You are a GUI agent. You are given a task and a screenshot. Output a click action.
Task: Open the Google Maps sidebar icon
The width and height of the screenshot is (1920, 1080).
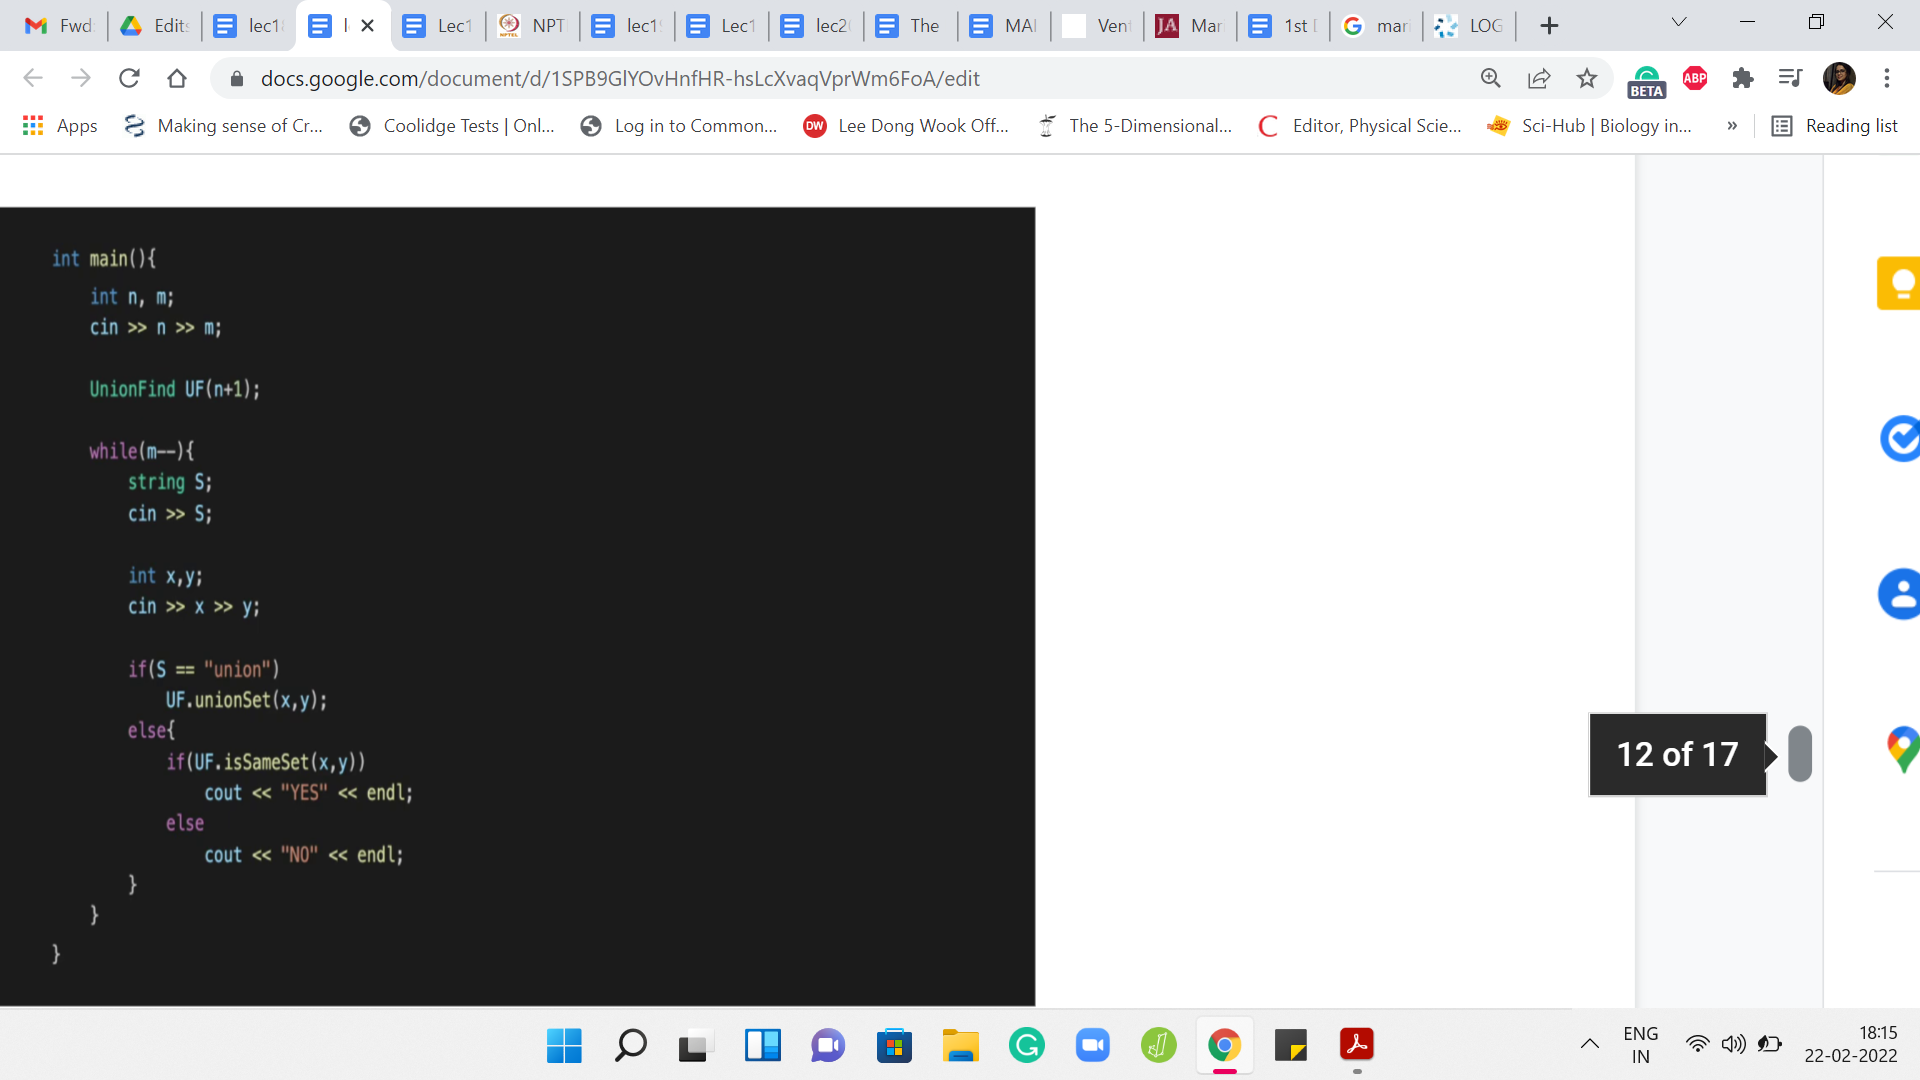1901,749
